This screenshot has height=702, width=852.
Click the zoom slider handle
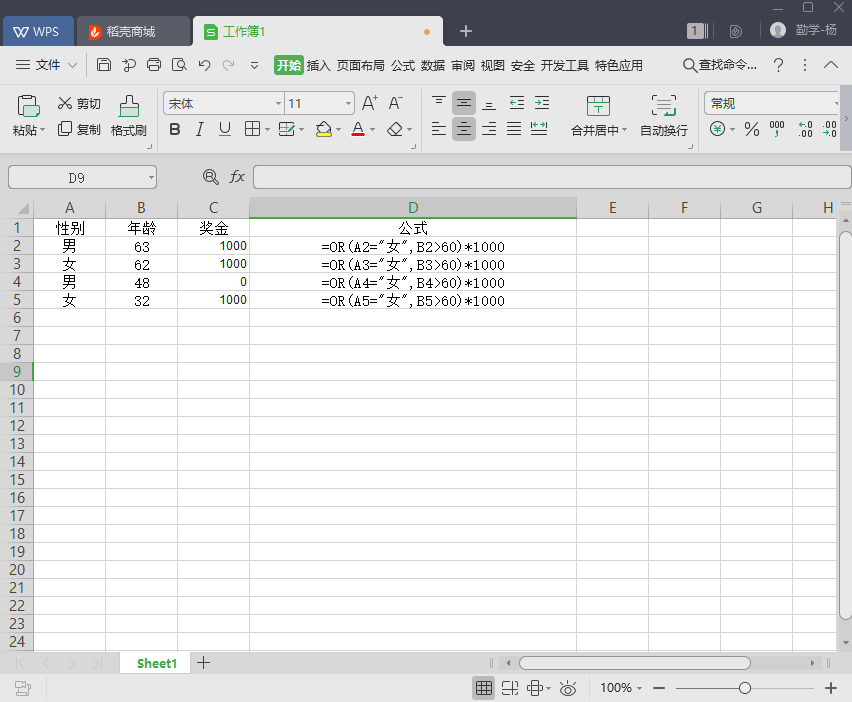pyautogui.click(x=745, y=688)
